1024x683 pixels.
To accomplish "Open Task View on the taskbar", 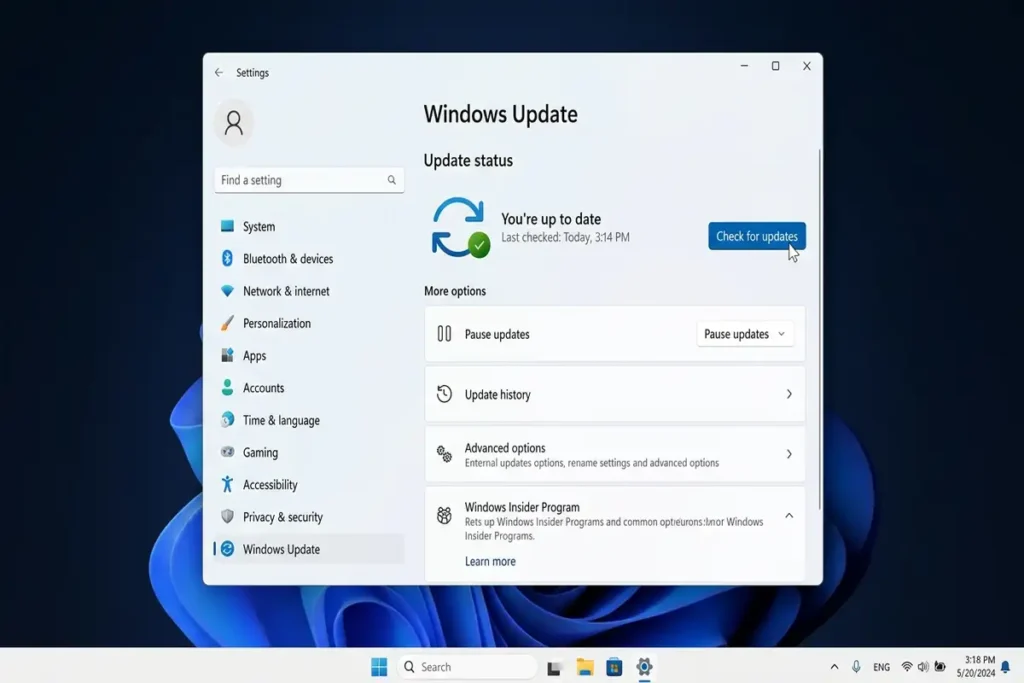I will [554, 667].
